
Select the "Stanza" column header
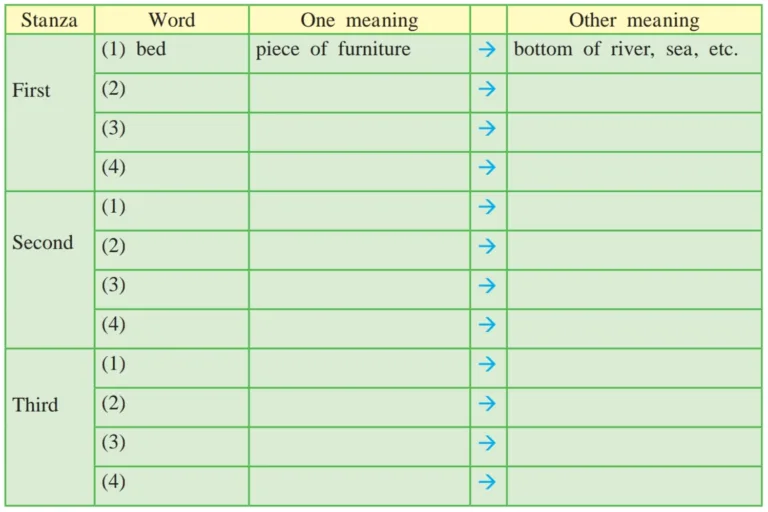[x=49, y=21]
